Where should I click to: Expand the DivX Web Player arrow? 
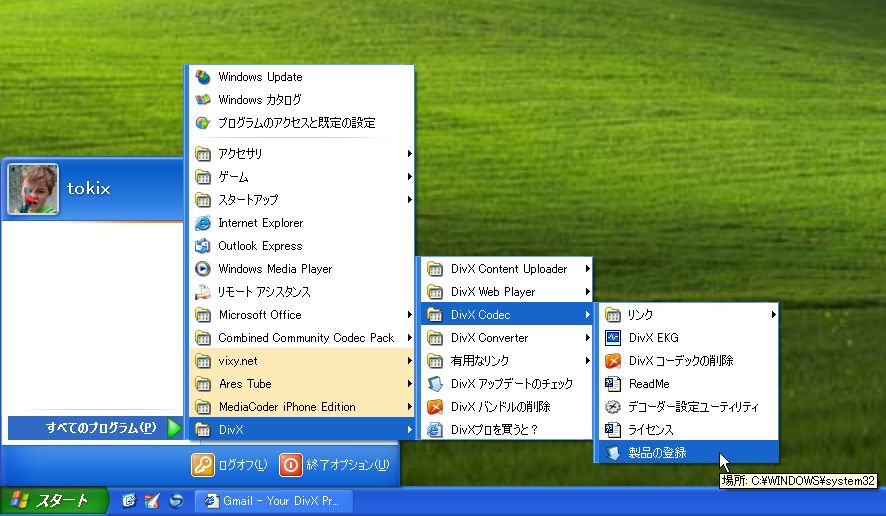click(588, 292)
